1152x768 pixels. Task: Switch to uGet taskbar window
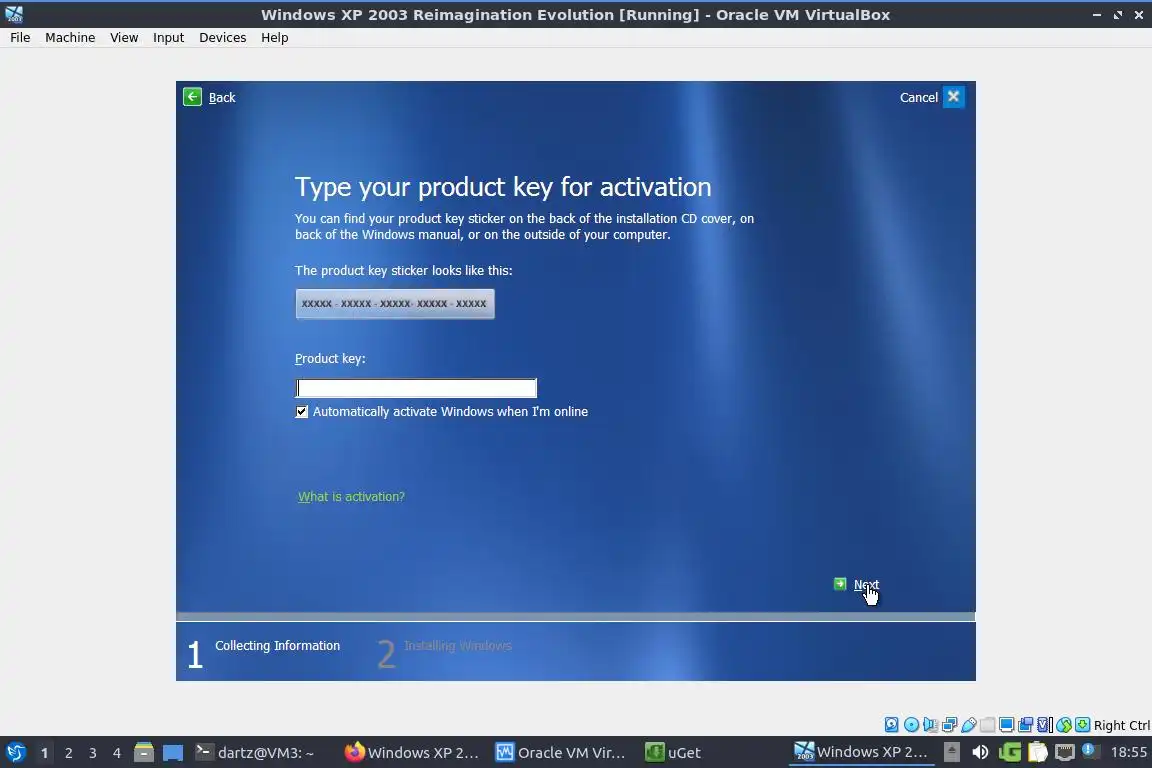click(673, 753)
